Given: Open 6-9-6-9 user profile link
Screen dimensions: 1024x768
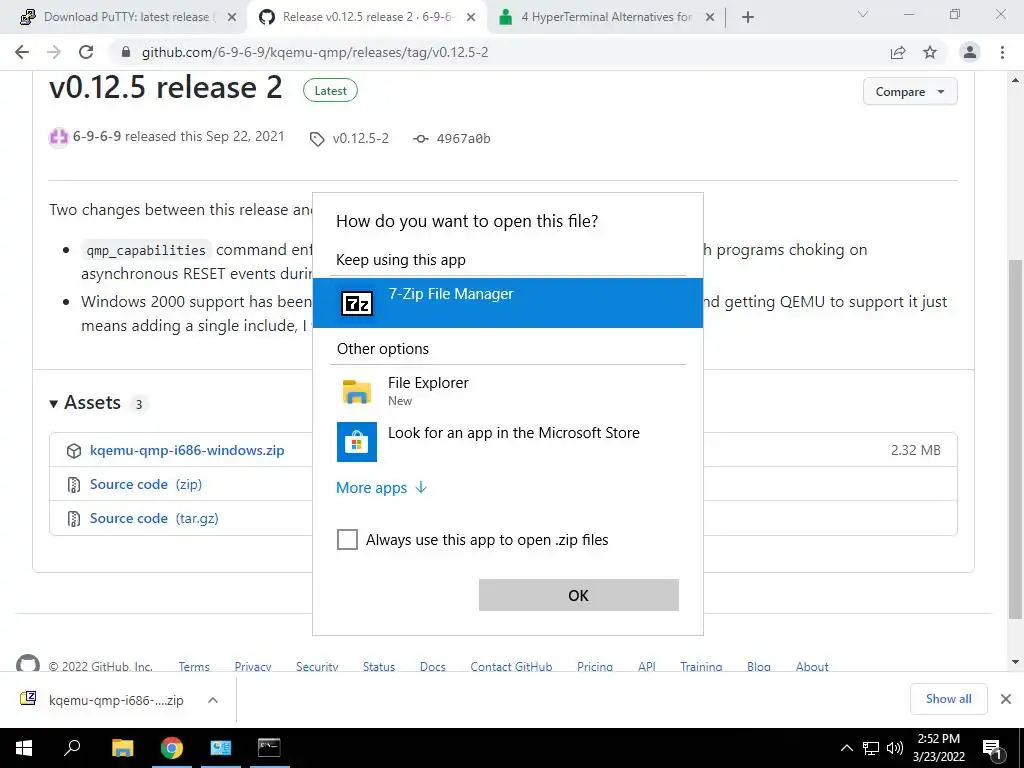Looking at the screenshot, I should [97, 136].
